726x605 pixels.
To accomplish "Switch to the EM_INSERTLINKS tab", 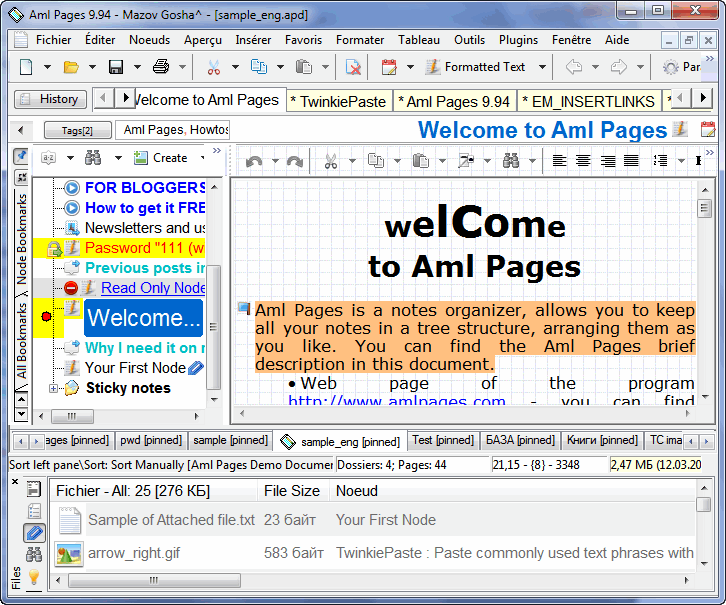I will click(x=588, y=101).
